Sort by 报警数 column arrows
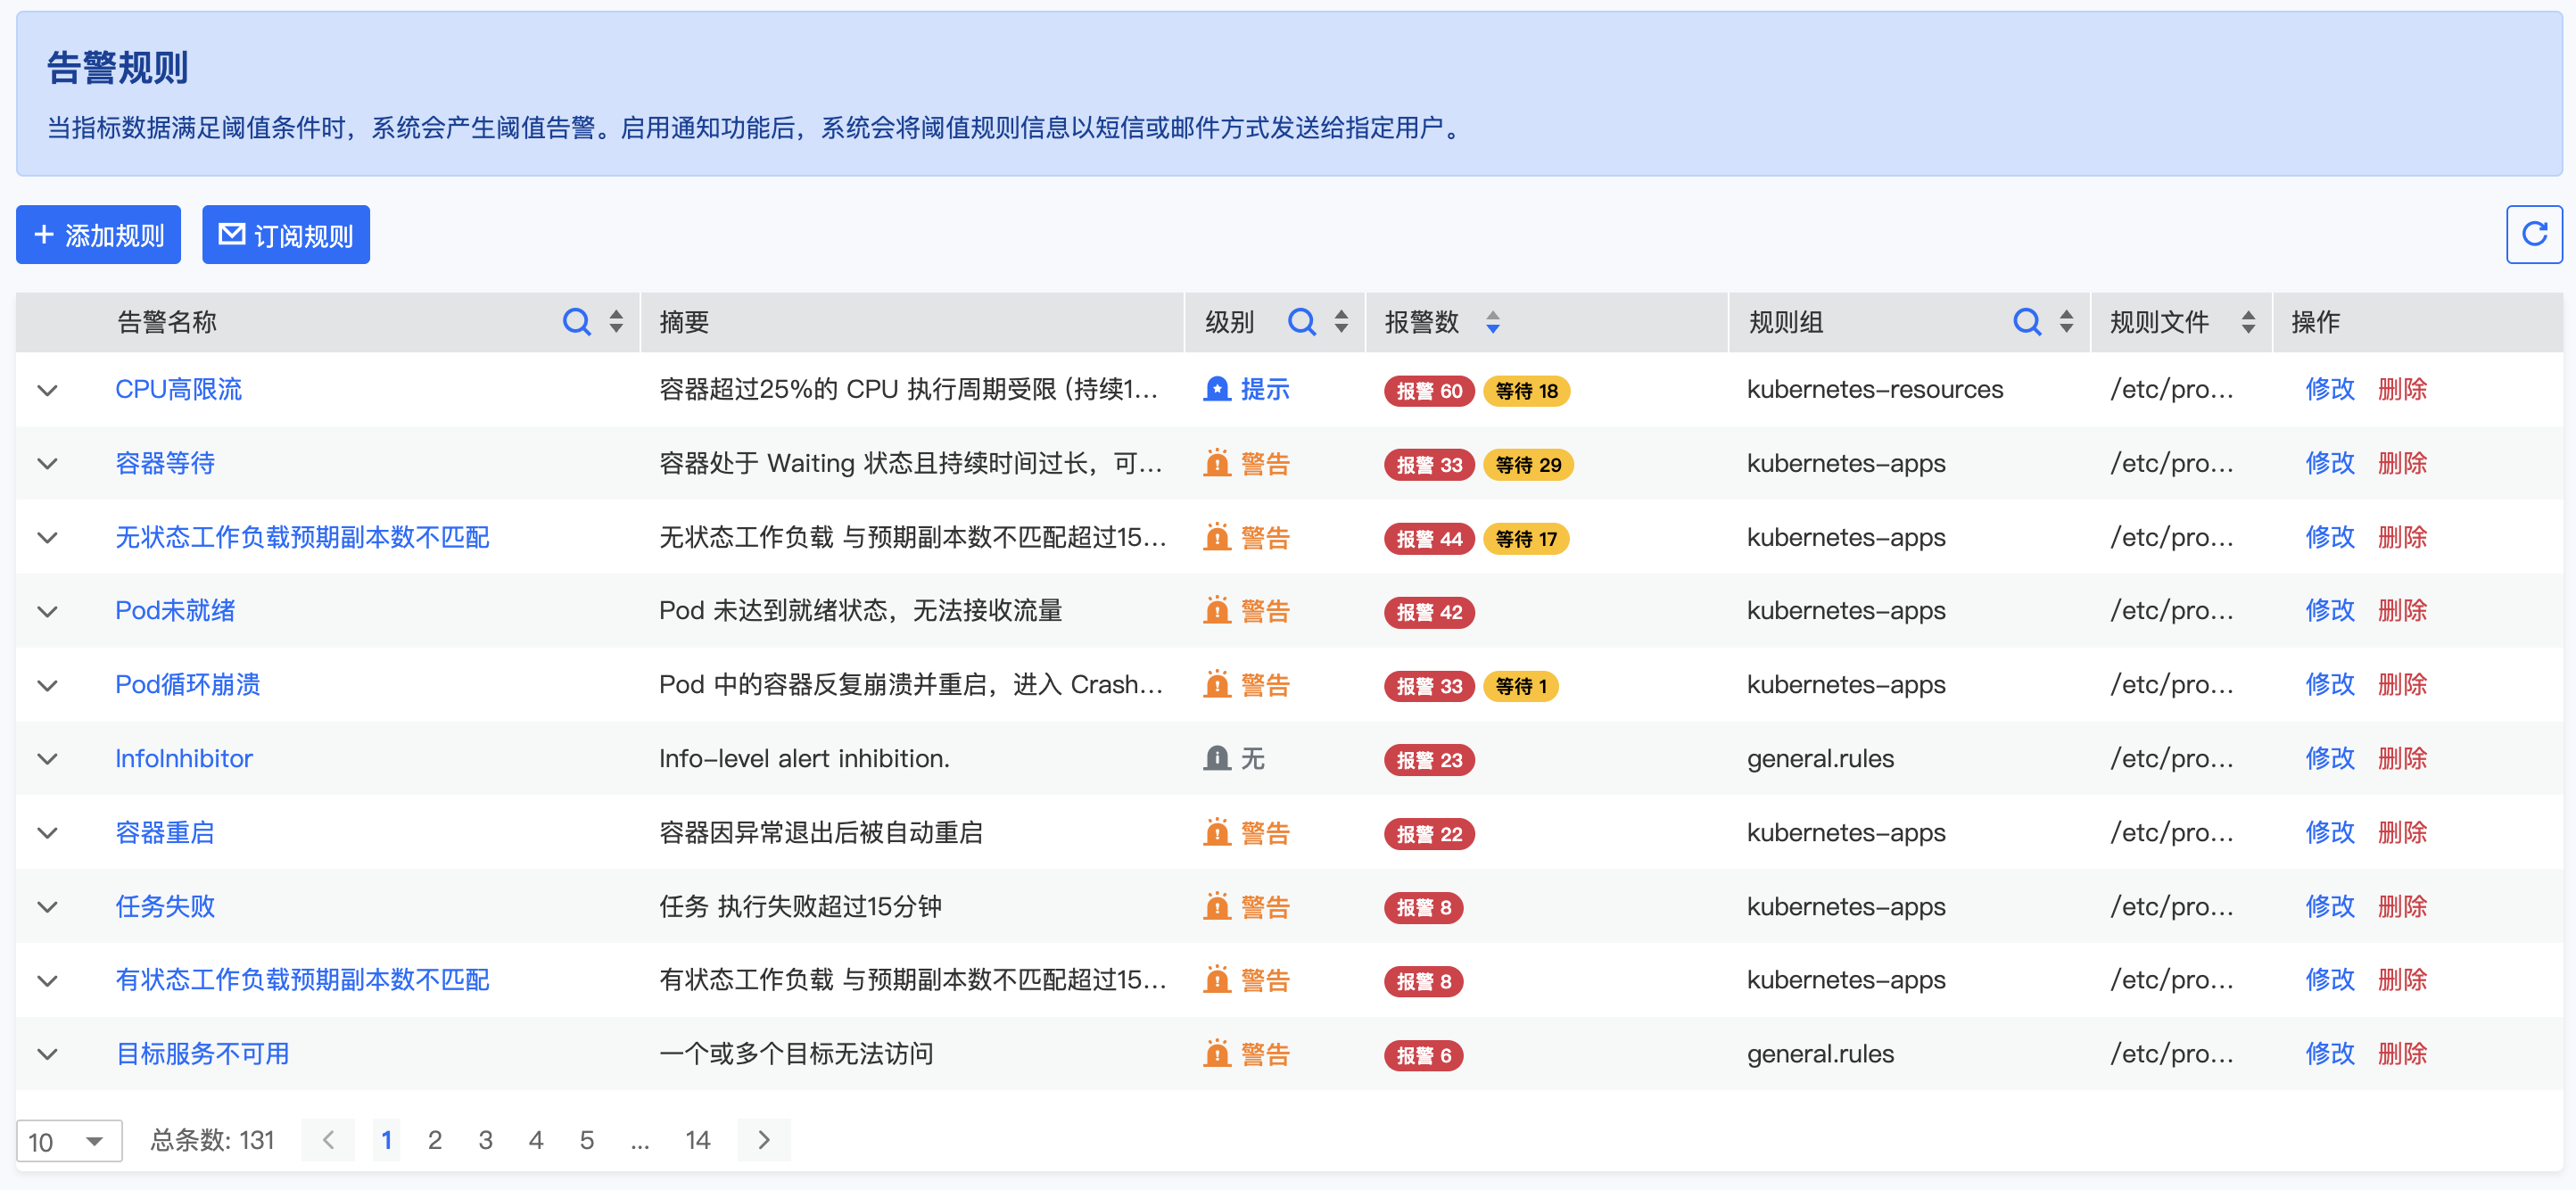Screen dimensions: 2576x1190 pyautogui.click(x=1492, y=322)
